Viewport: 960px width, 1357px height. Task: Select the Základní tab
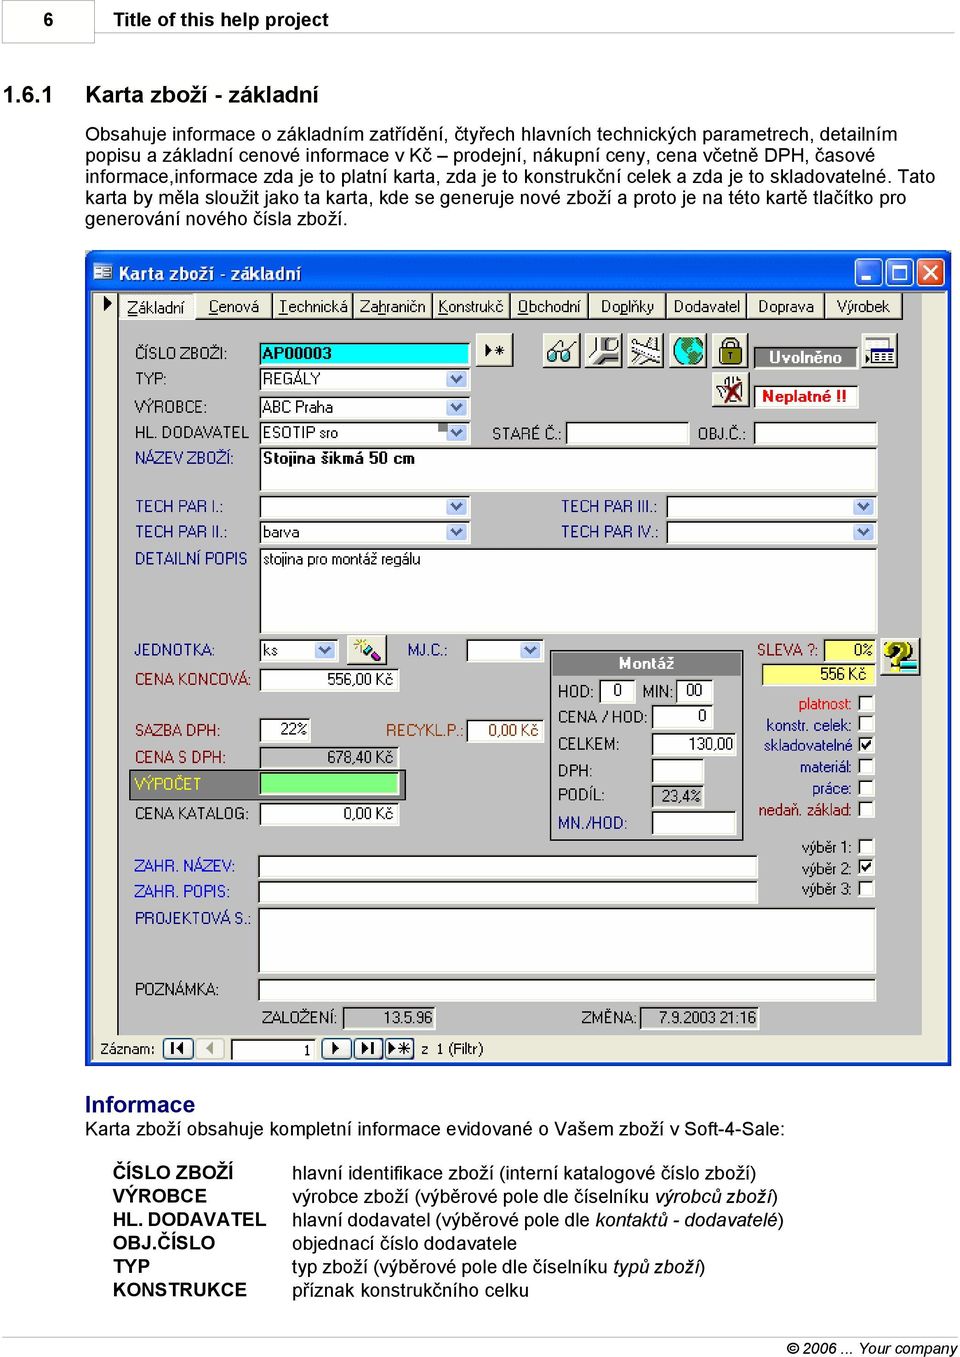(156, 307)
